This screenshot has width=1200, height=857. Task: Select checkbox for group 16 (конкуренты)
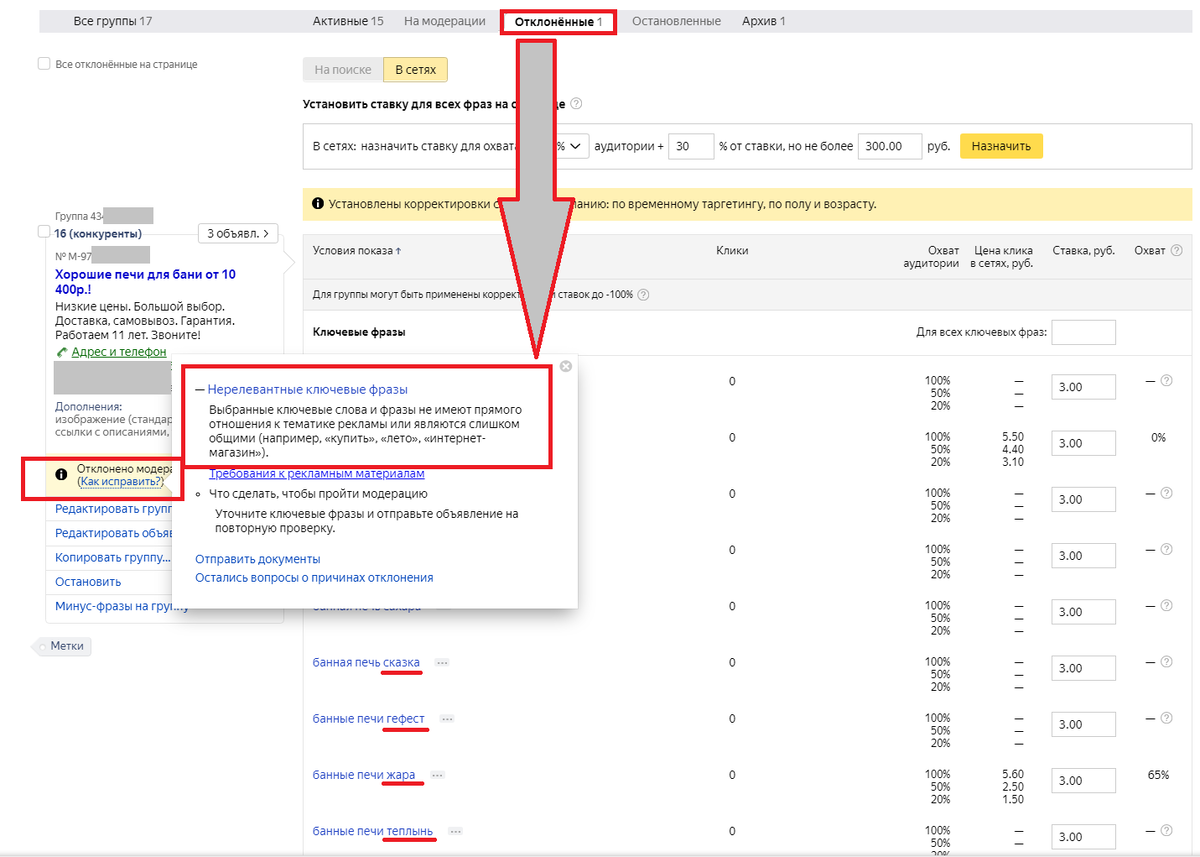tap(44, 232)
